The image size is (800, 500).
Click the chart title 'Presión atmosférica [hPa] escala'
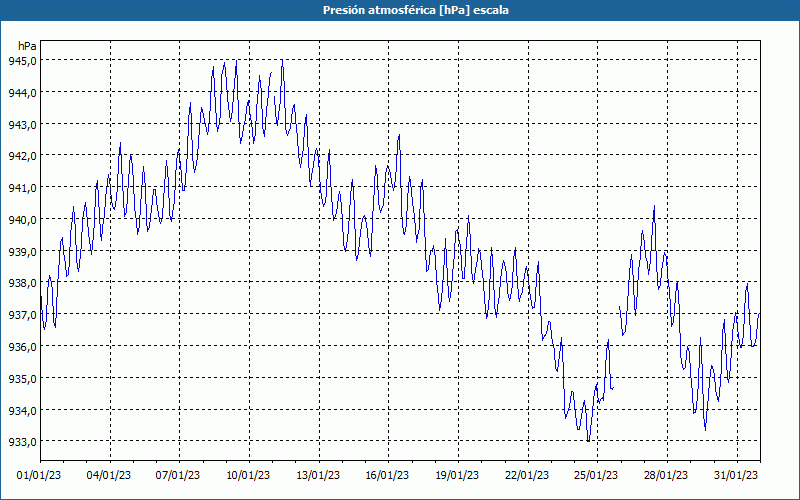(x=416, y=10)
